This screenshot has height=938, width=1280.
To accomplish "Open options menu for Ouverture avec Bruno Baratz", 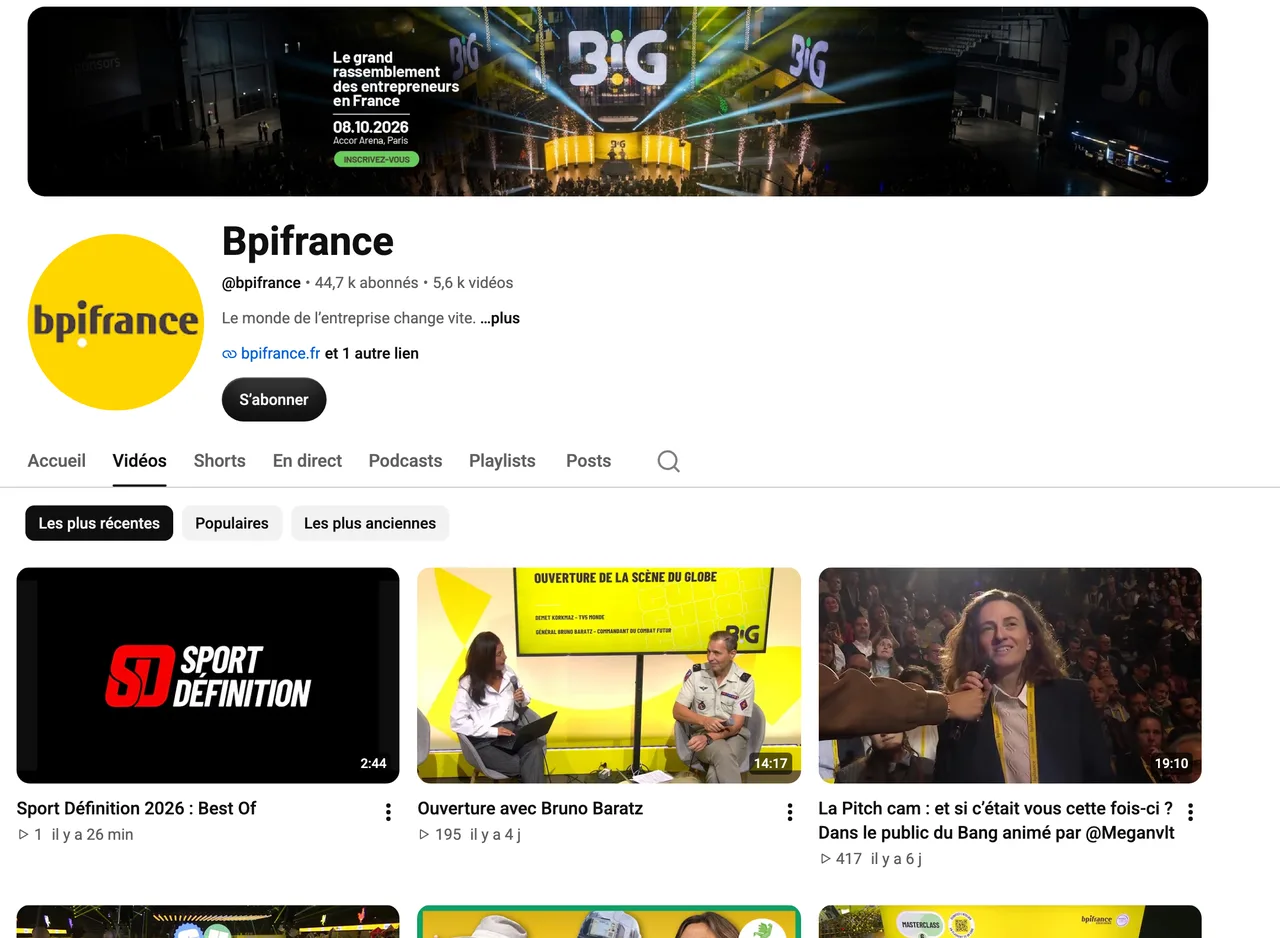I will pos(790,812).
